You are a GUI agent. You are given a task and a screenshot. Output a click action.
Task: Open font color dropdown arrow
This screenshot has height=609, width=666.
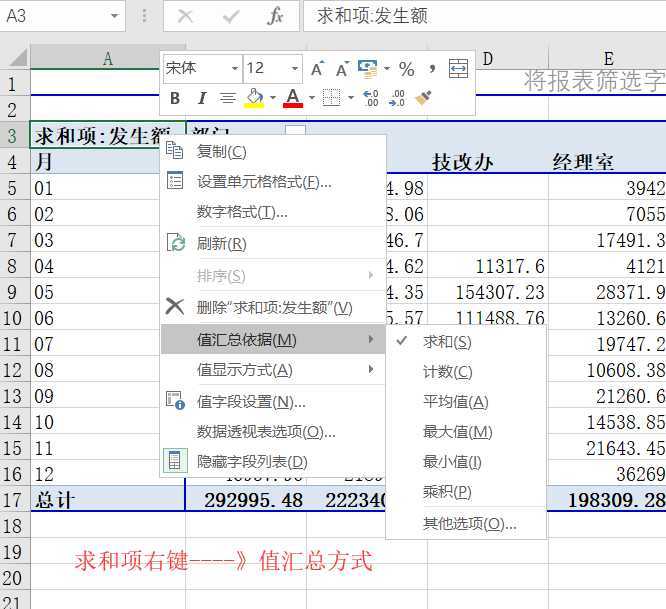click(x=312, y=98)
